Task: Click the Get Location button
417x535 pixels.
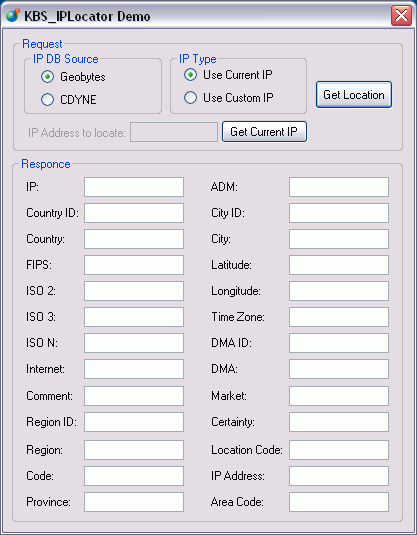Action: click(354, 95)
